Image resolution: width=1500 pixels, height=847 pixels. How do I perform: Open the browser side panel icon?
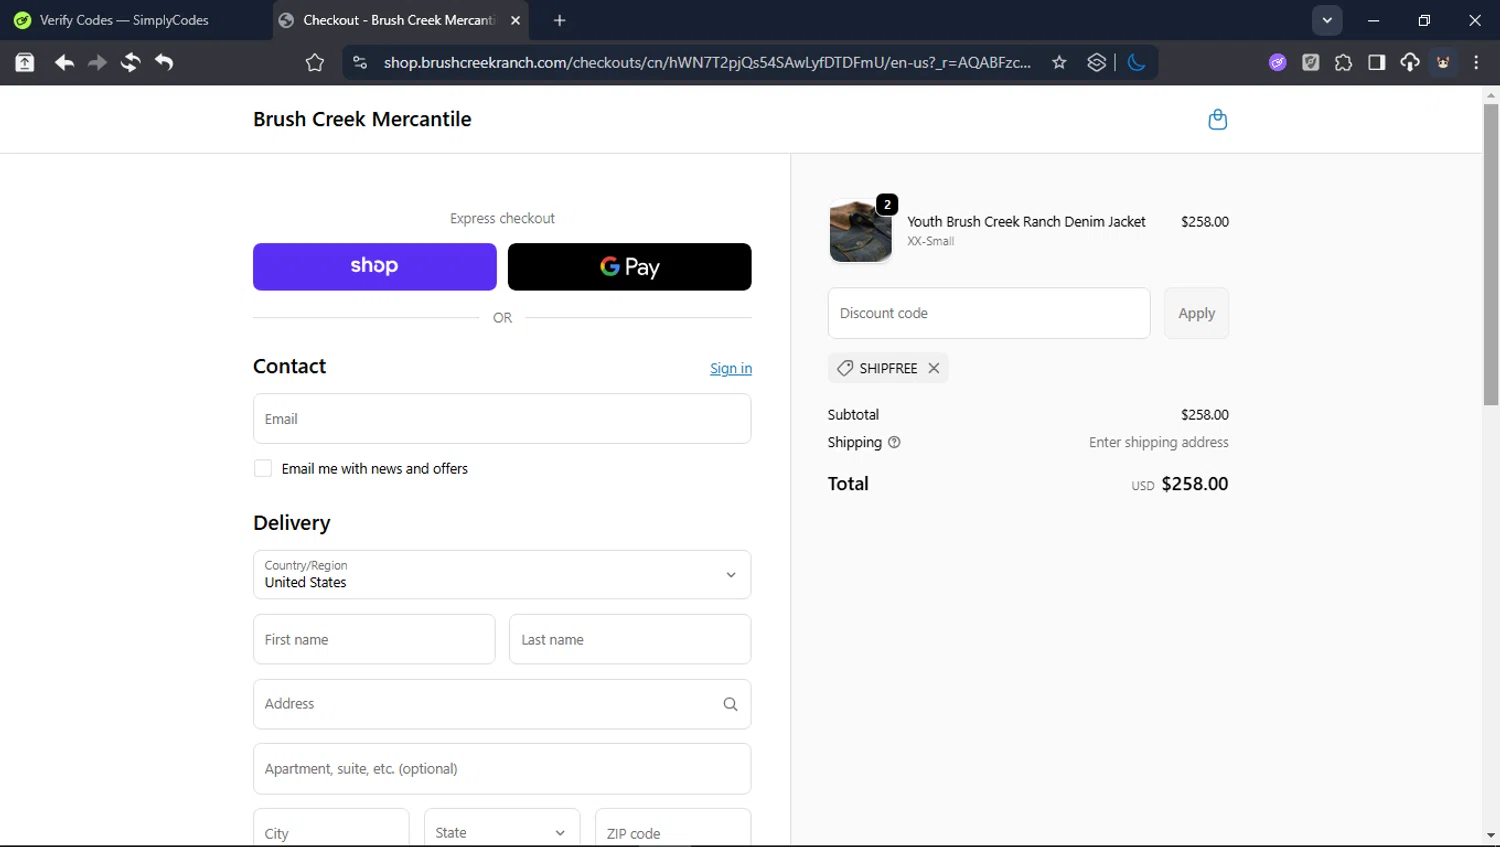(1377, 62)
